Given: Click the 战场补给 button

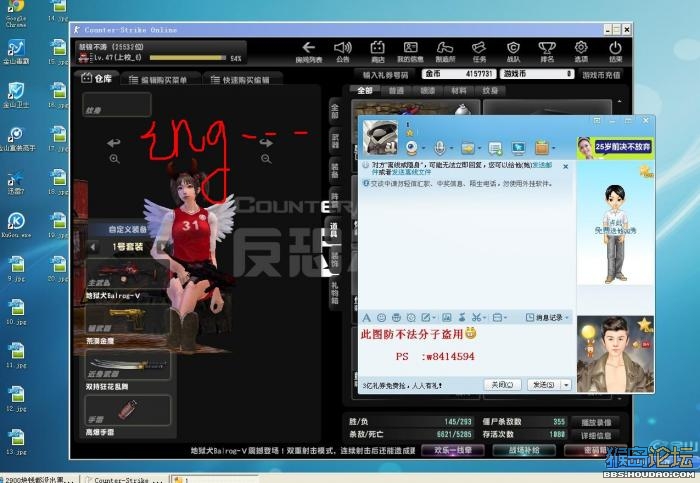Looking at the screenshot, I should (x=524, y=450).
